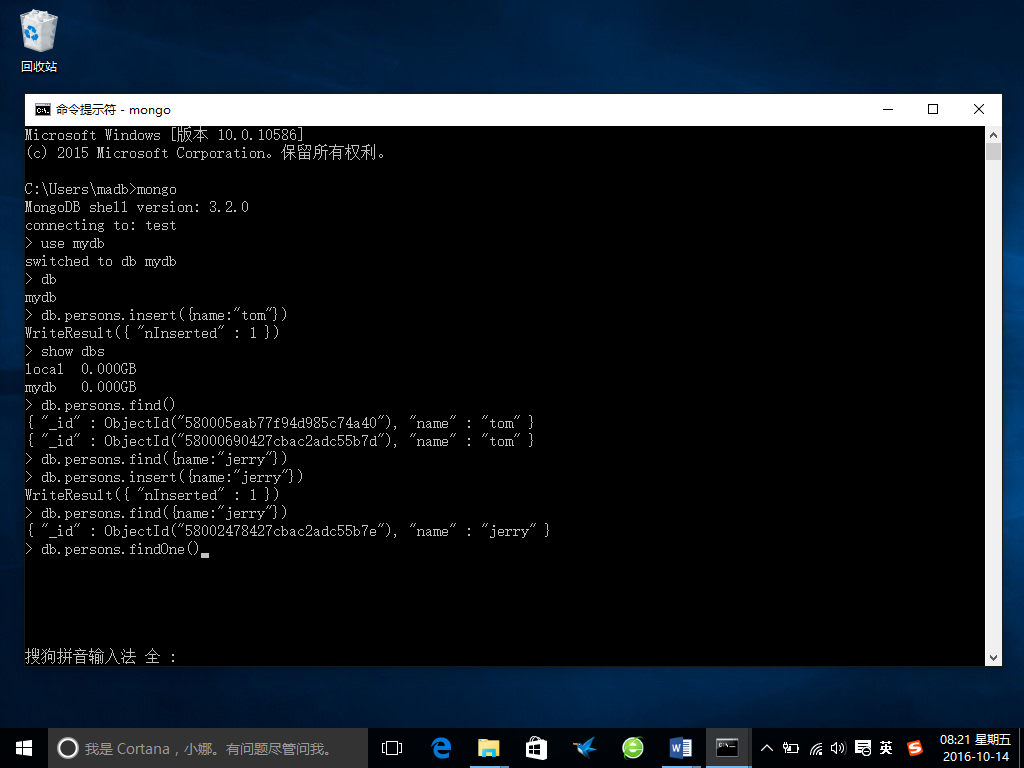Select the command prompt taskbar button

click(x=728, y=748)
